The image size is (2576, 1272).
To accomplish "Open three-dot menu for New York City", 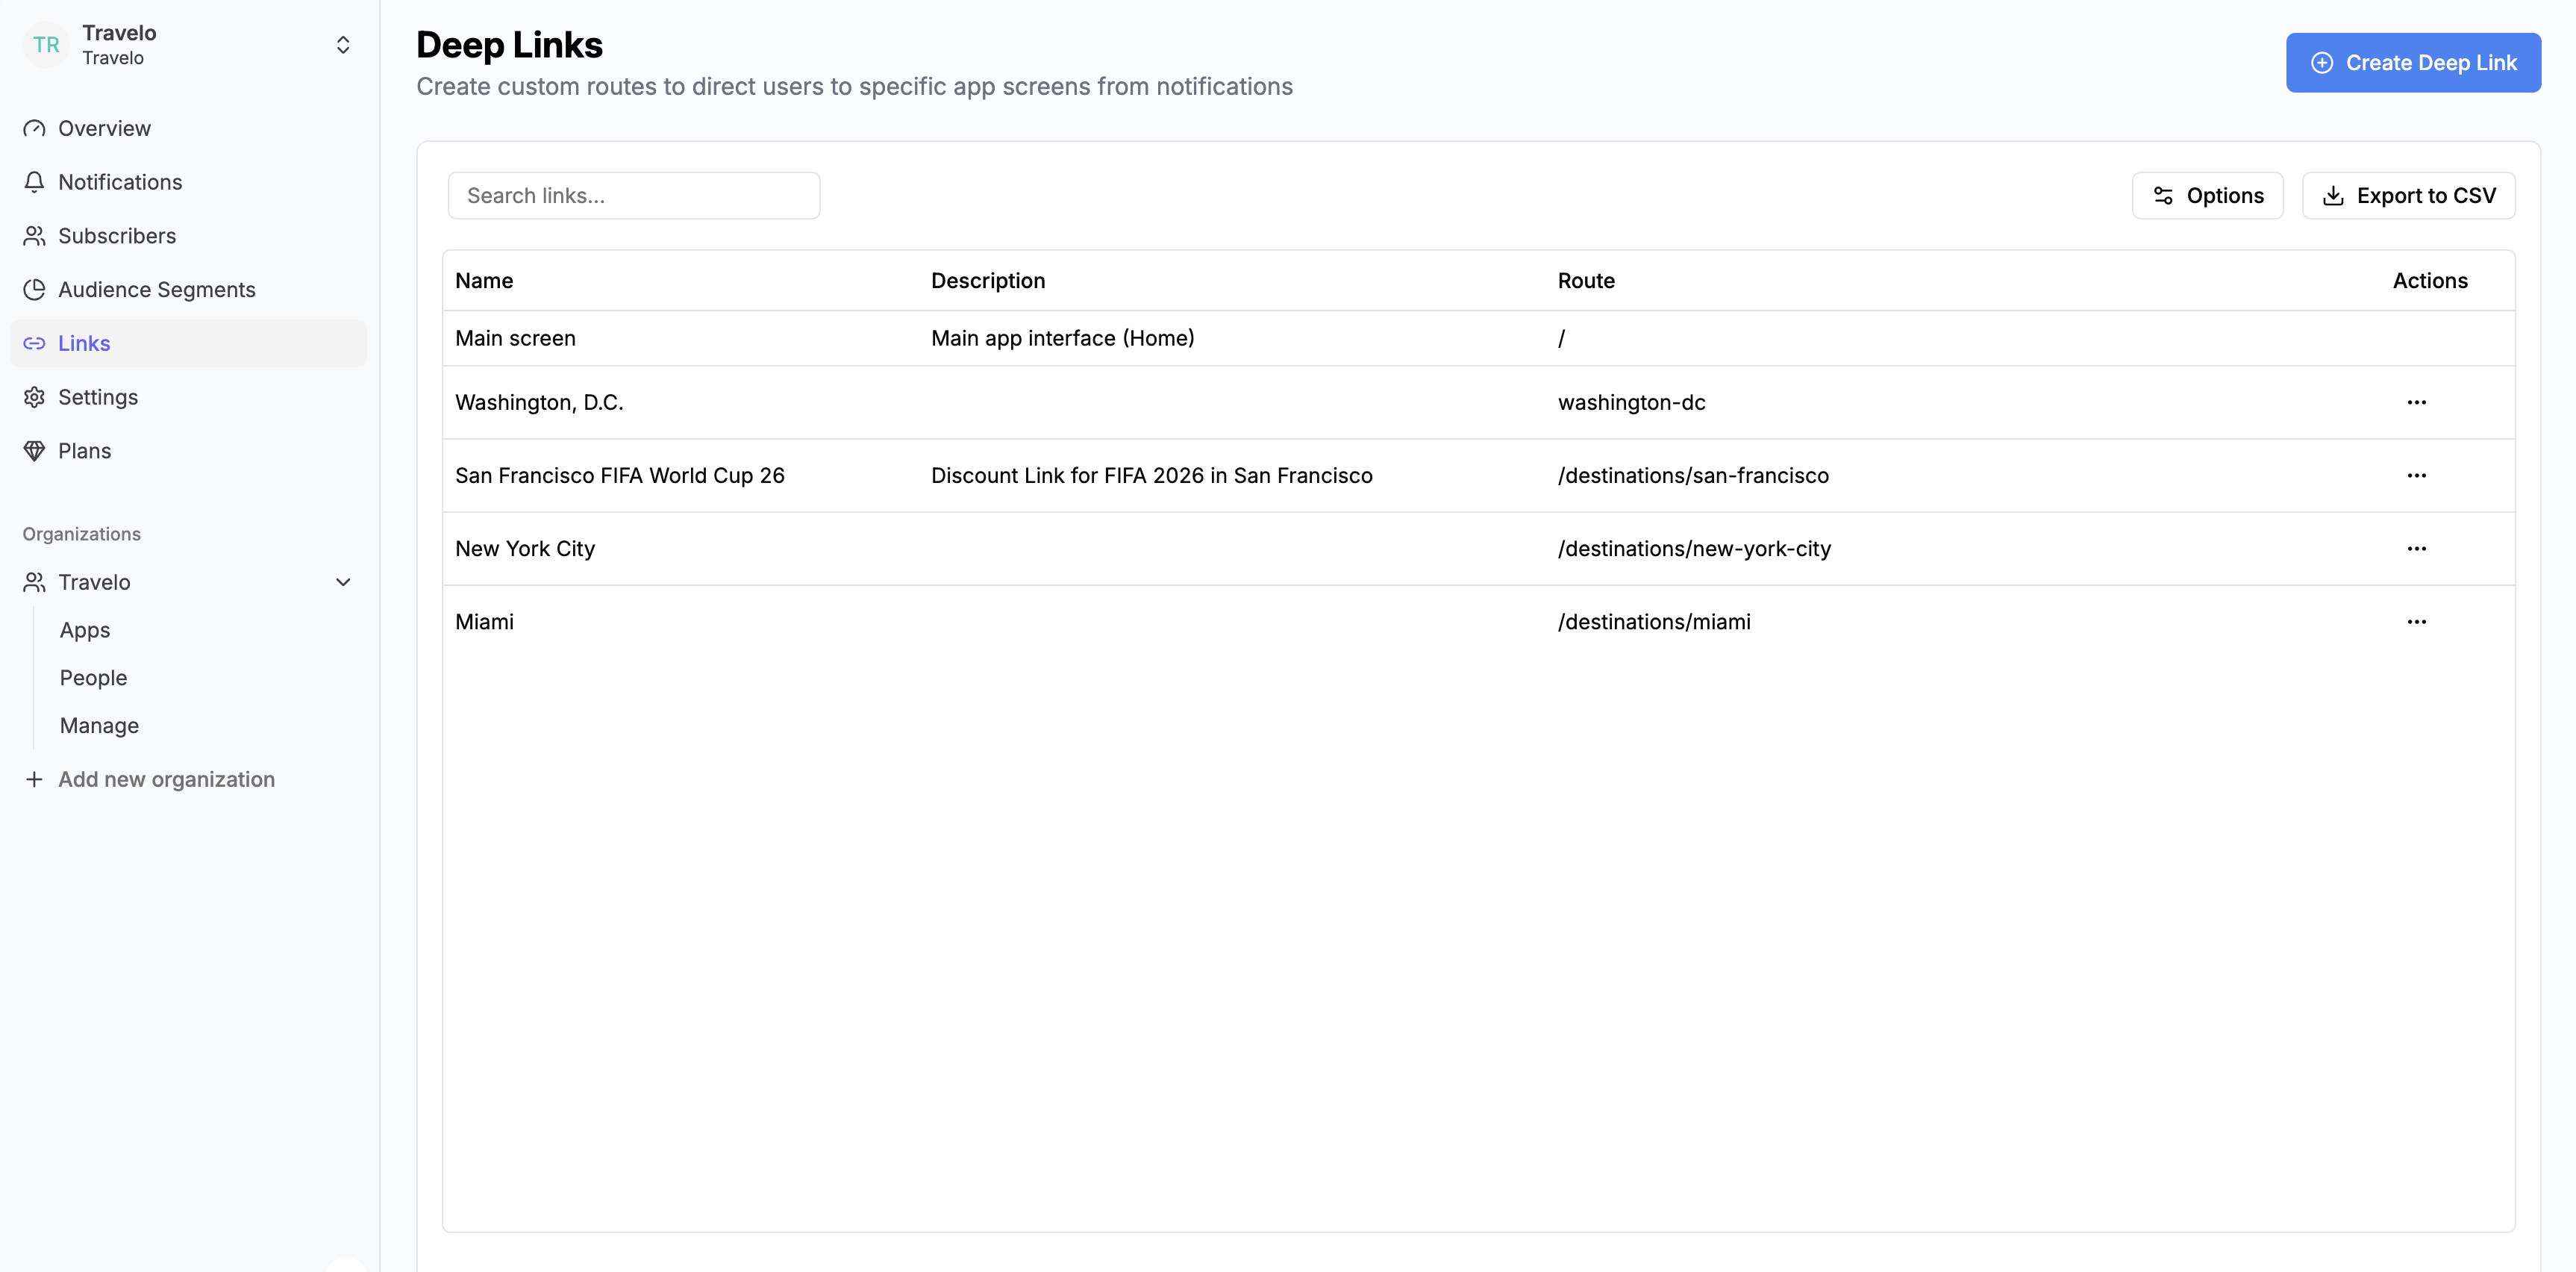I will tap(2416, 548).
